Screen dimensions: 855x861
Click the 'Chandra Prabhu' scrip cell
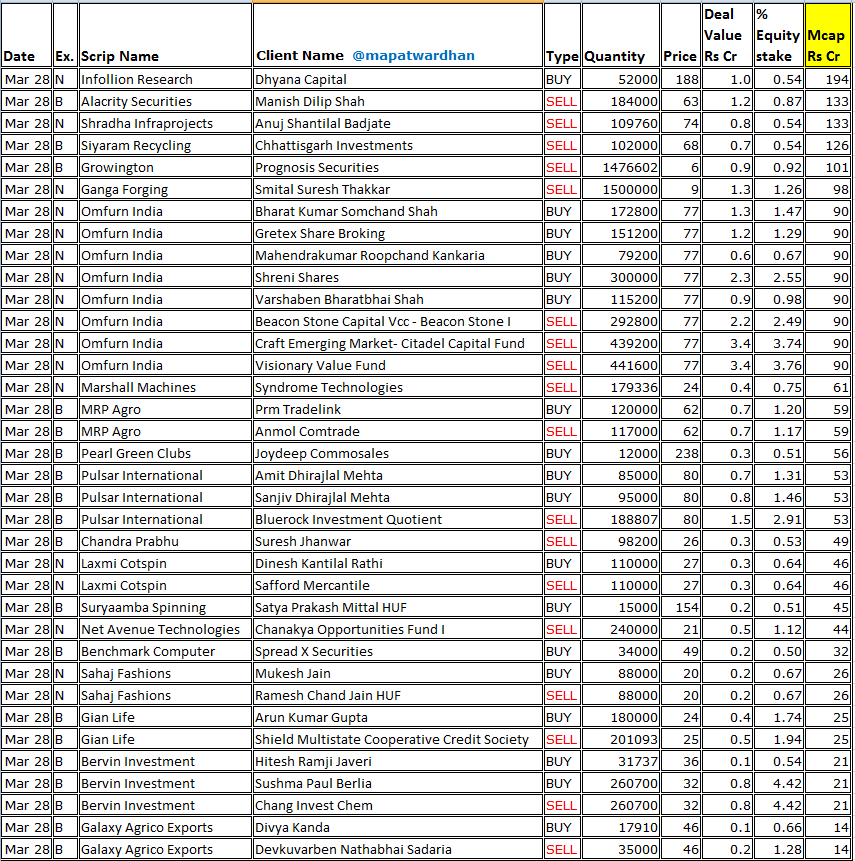click(x=165, y=541)
